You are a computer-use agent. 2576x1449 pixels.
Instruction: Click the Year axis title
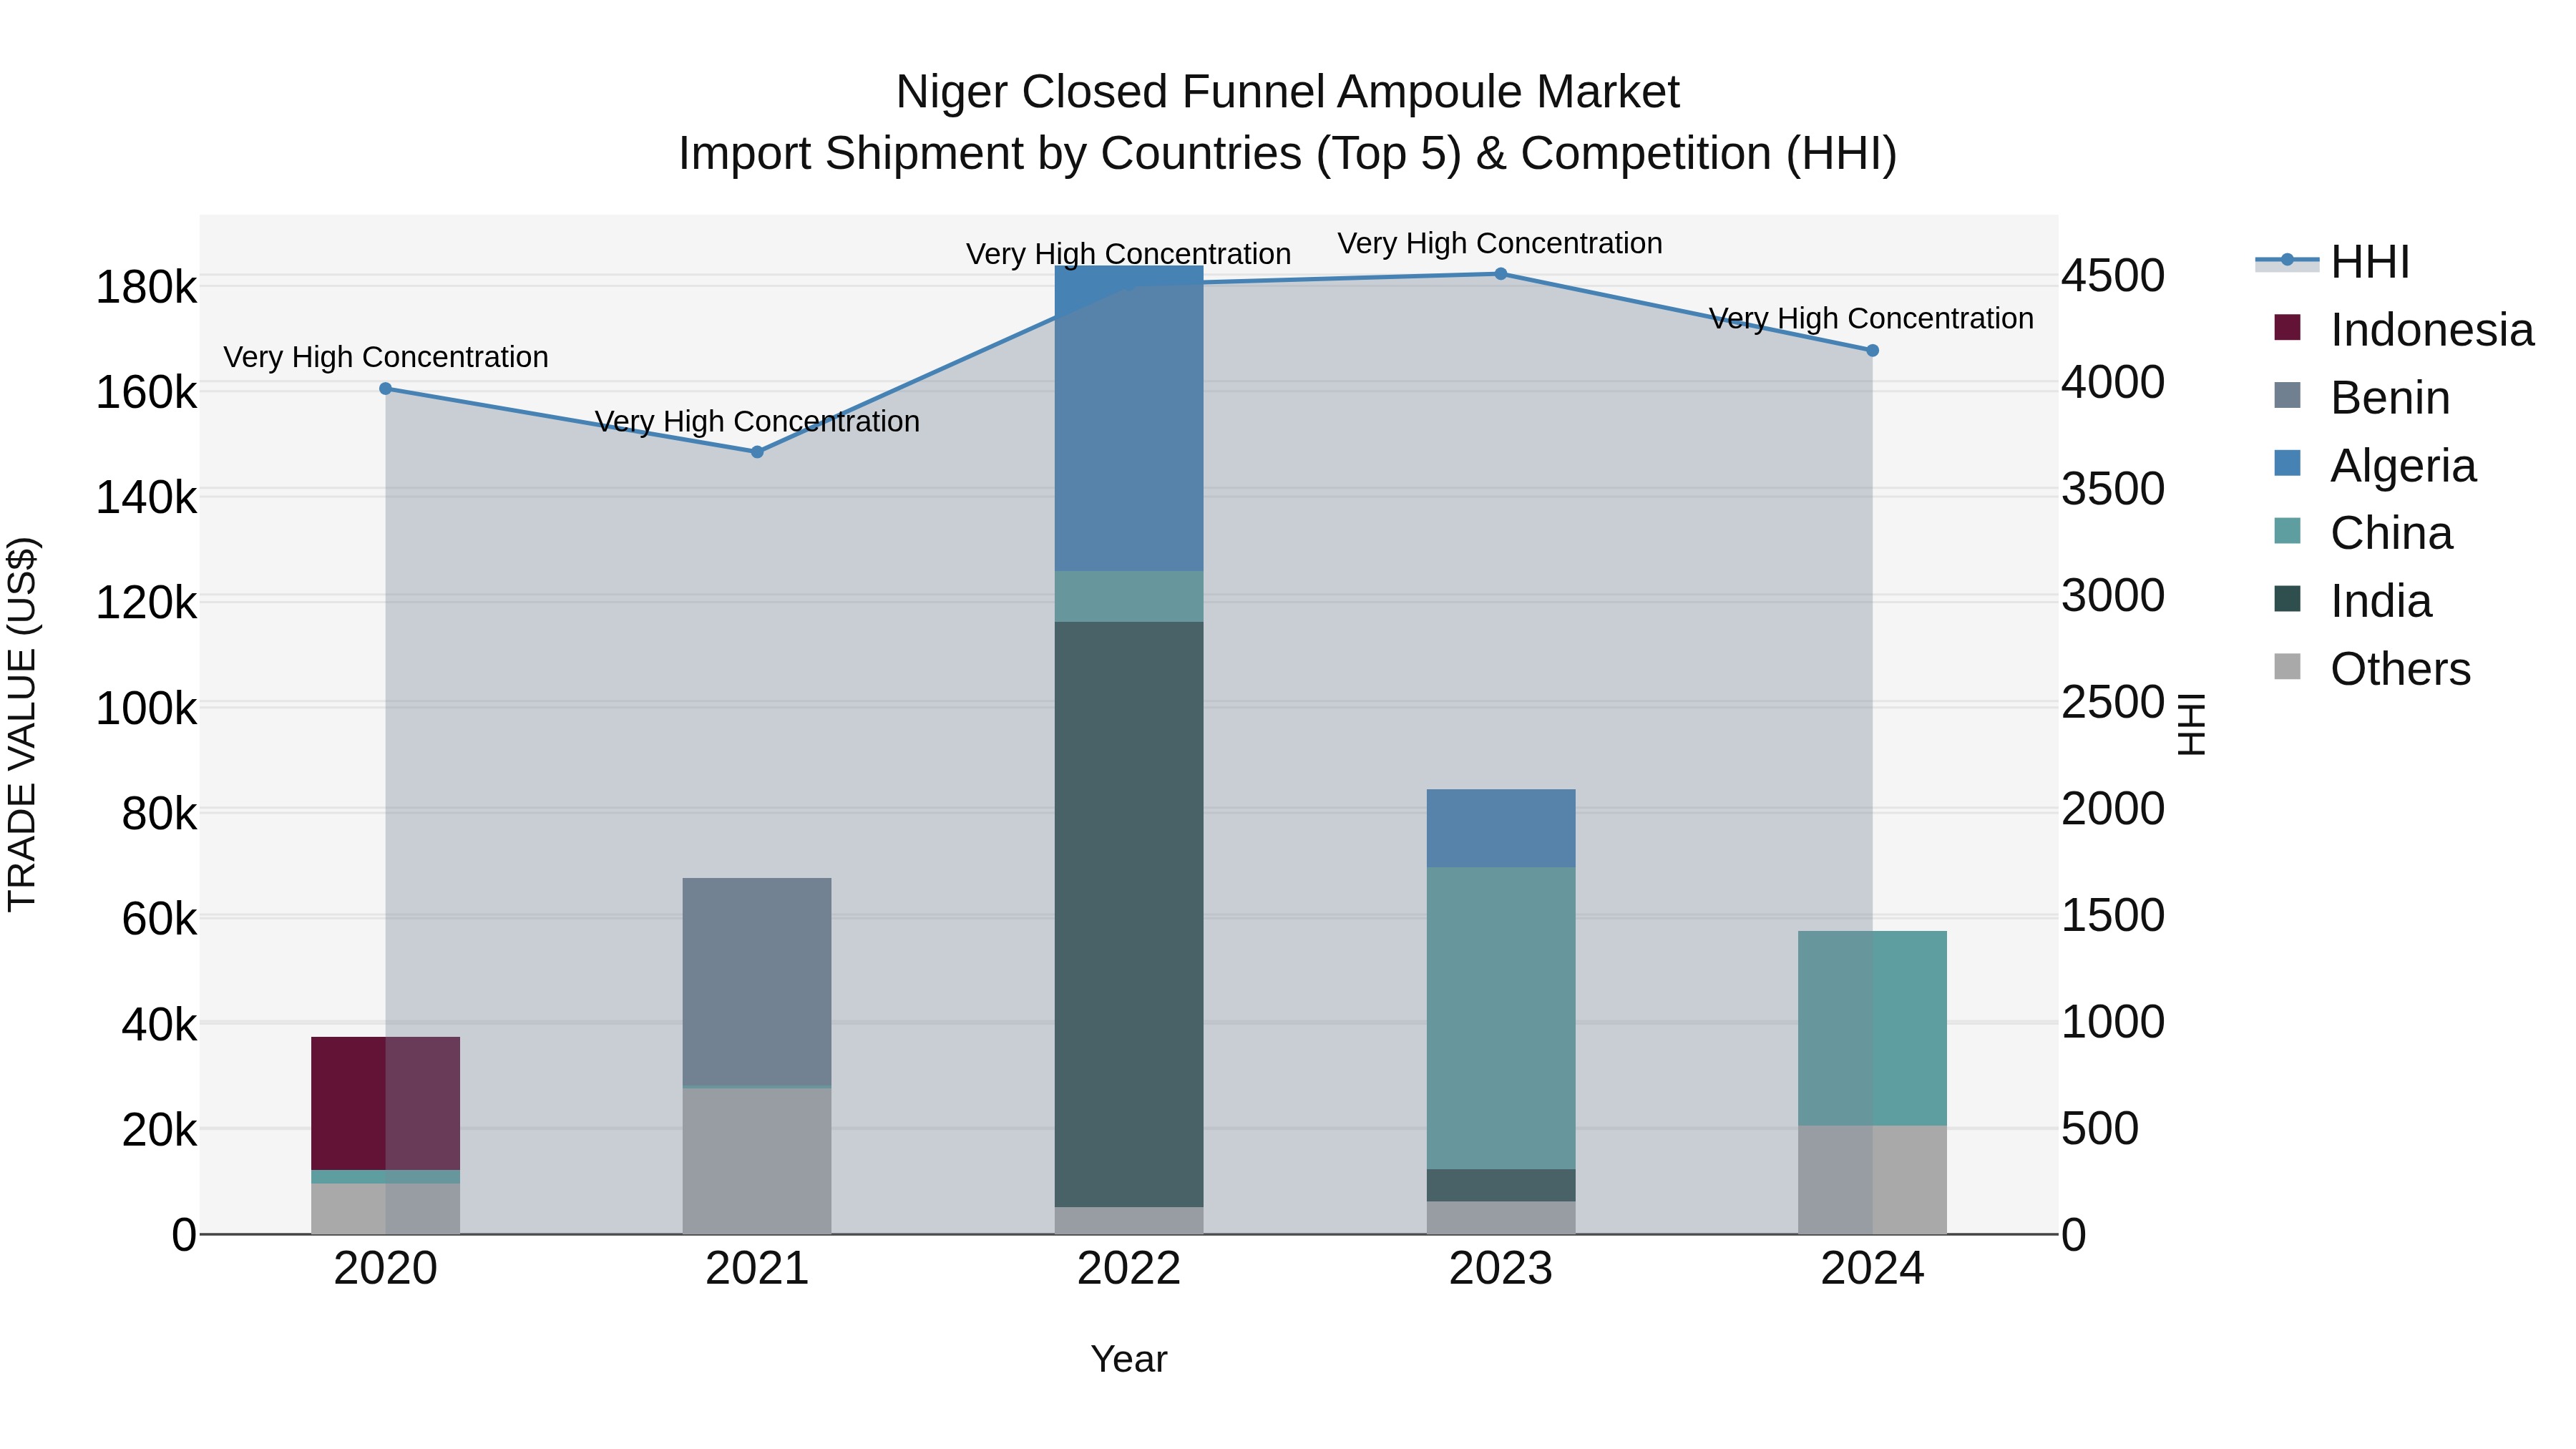tap(1129, 1359)
